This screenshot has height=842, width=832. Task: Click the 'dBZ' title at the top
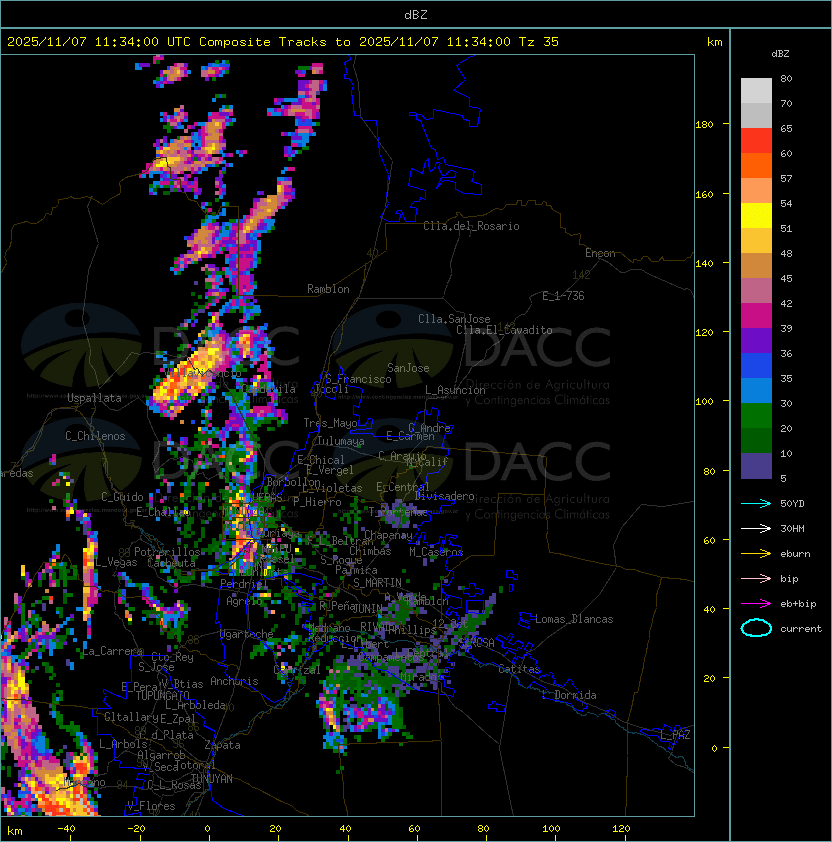tap(416, 15)
